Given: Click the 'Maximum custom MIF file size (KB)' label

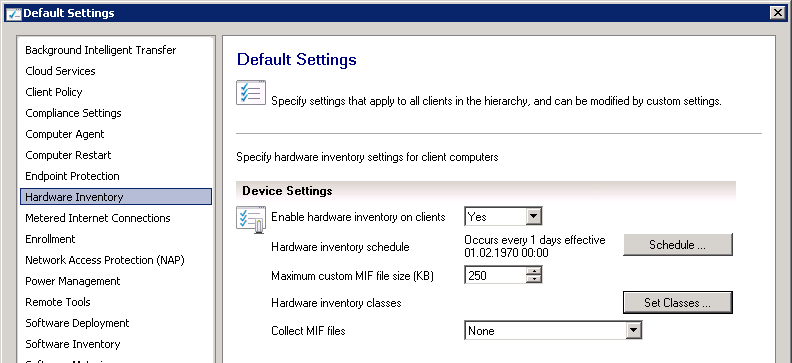Looking at the screenshot, I should tap(353, 276).
